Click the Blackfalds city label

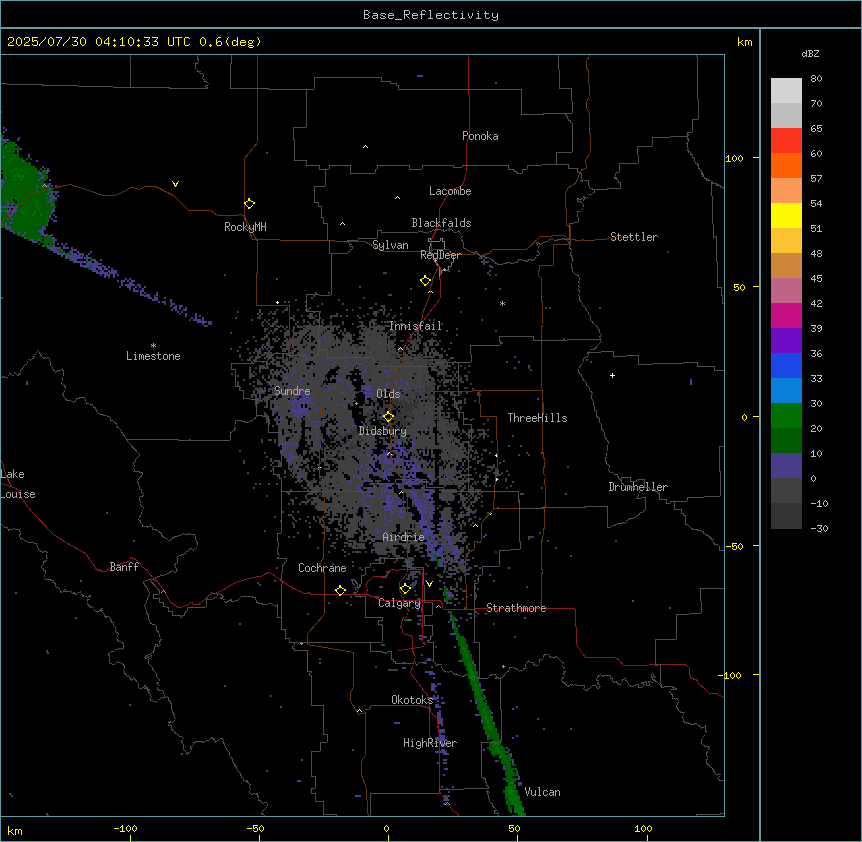click(x=441, y=223)
